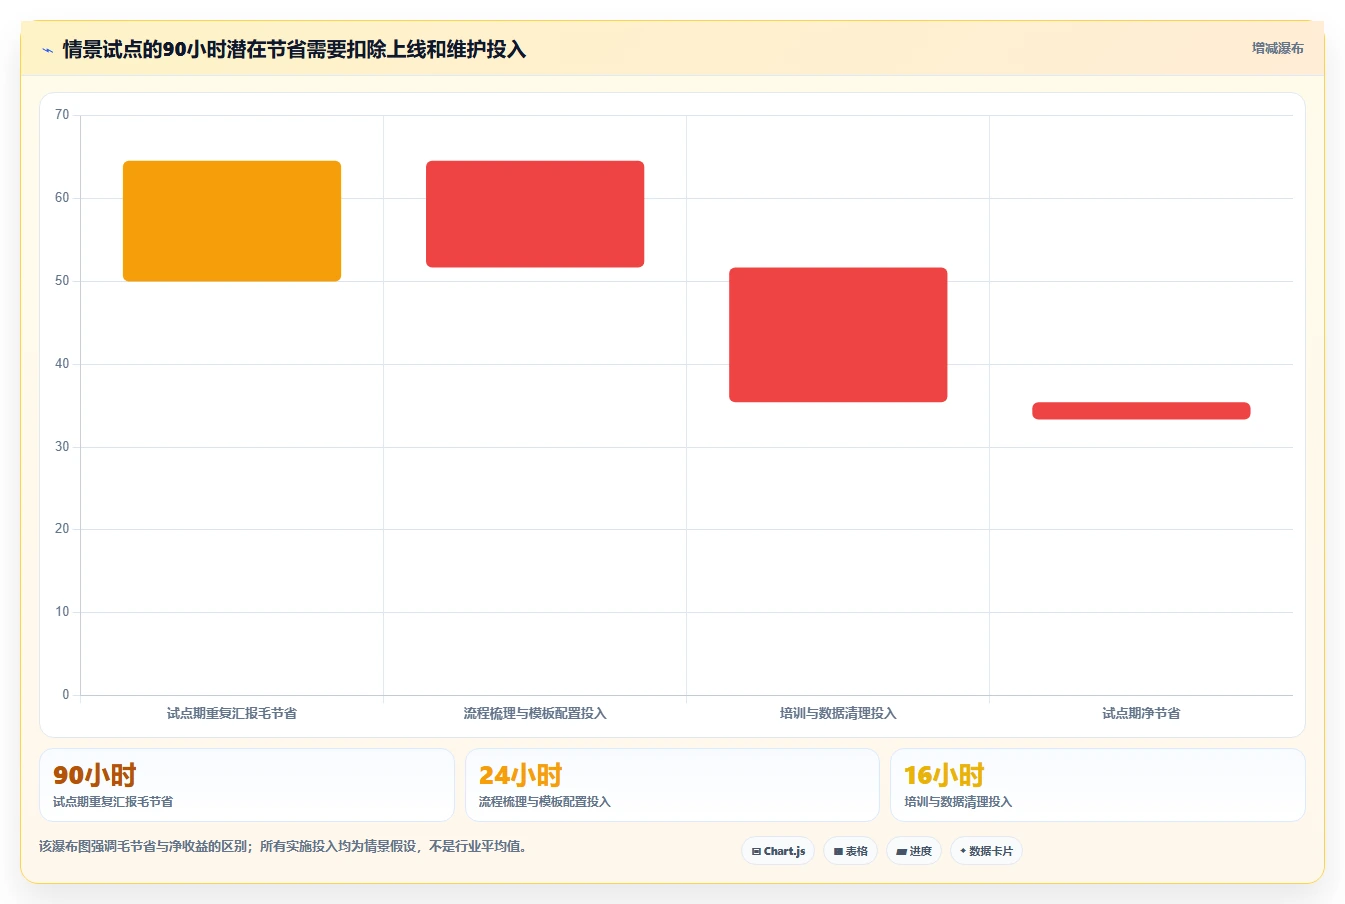The height and width of the screenshot is (904, 1345).
Task: Click the red 流程梳理与模板配置投入 bar
Action: (535, 214)
